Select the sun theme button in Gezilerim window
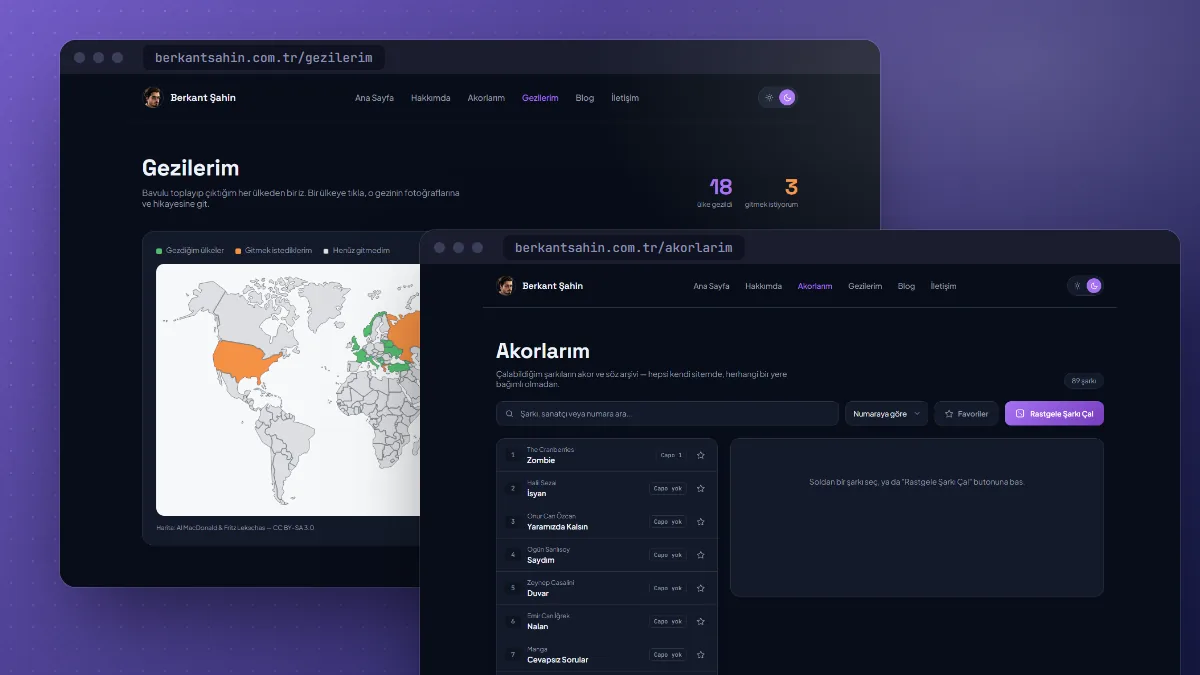This screenshot has width=1200, height=675. 769,97
